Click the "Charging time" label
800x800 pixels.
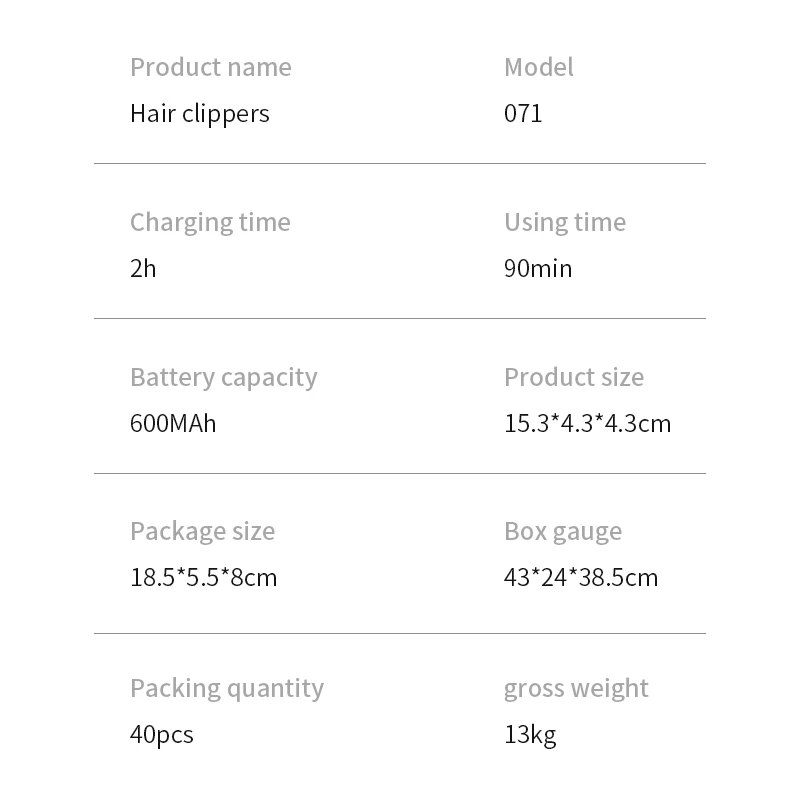(x=210, y=222)
